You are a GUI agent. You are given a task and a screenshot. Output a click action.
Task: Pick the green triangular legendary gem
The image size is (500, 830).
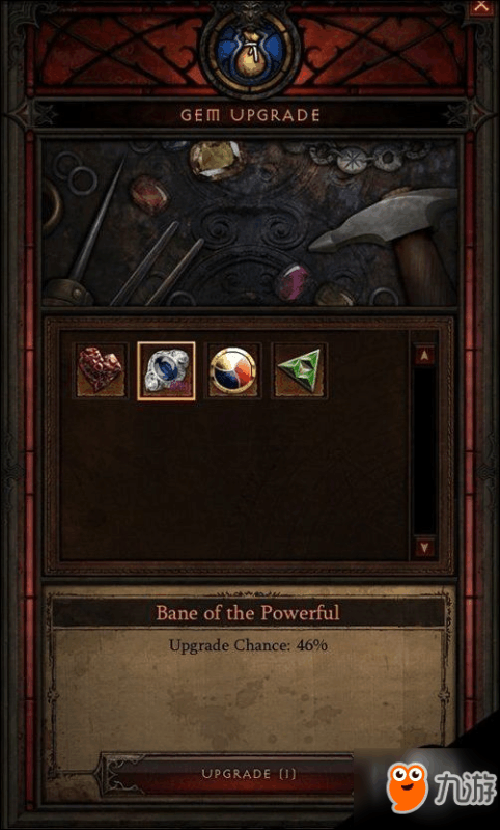pyautogui.click(x=299, y=371)
